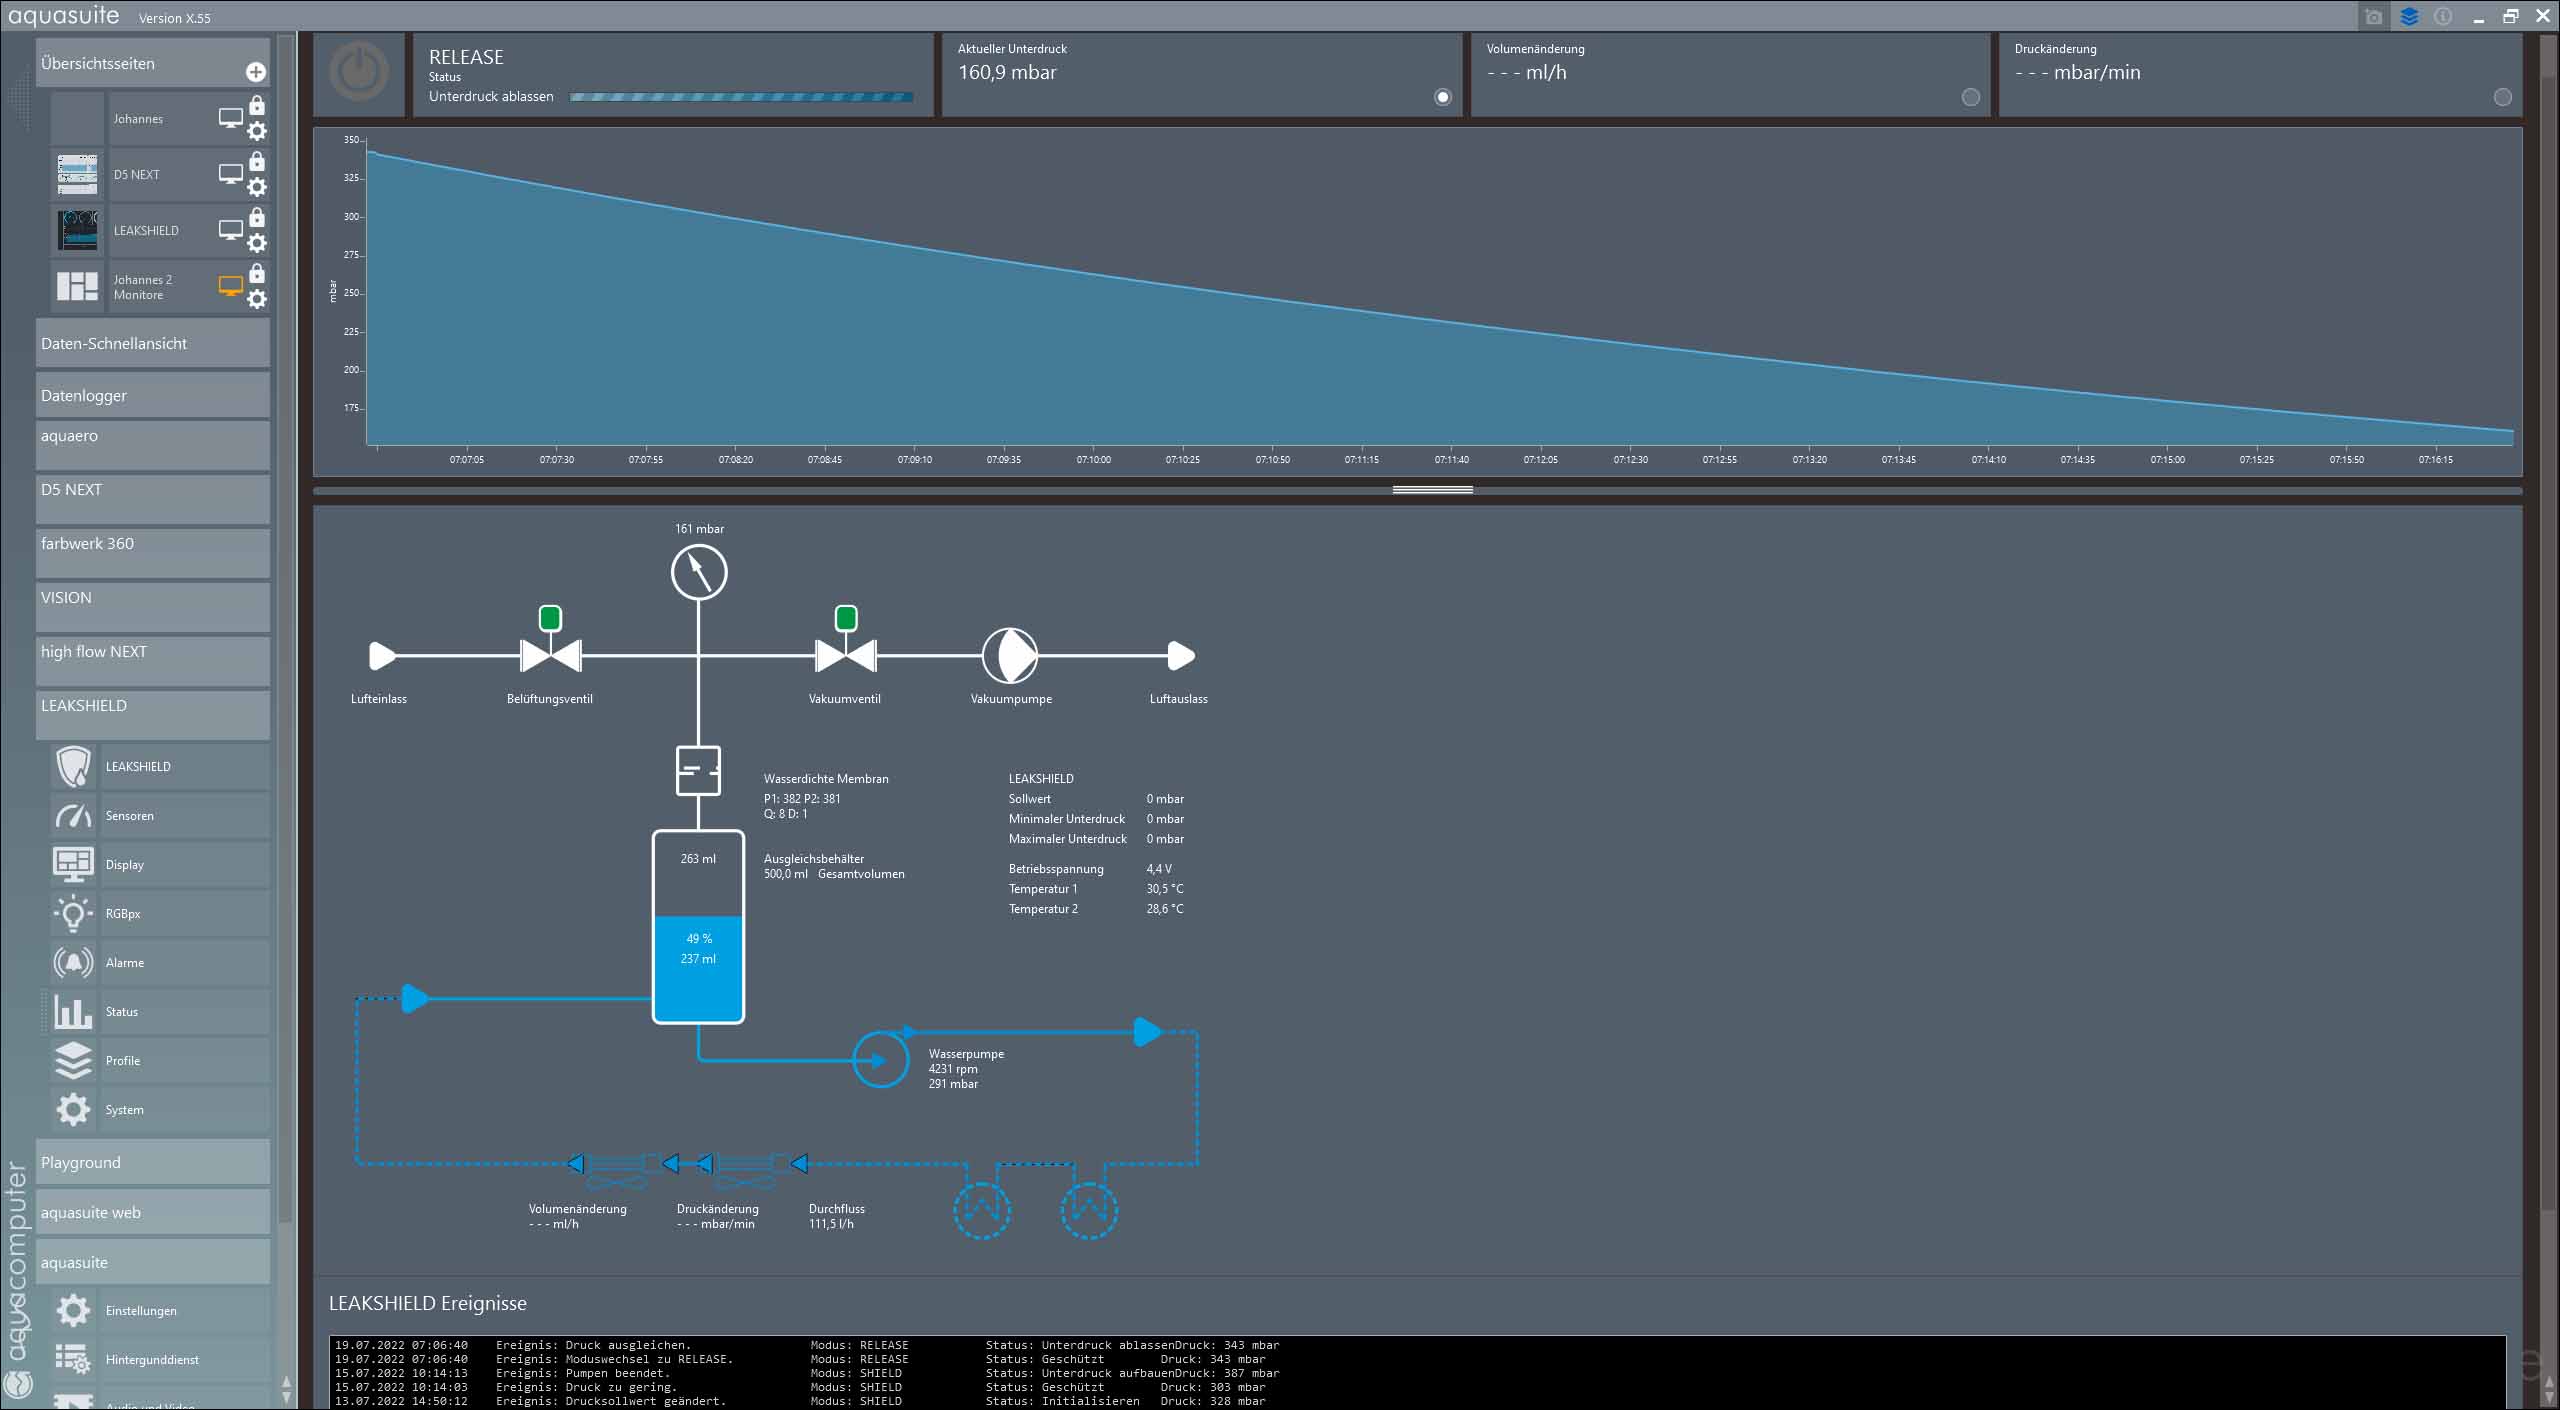Collapse the Übersichtsseiten section
Viewport: 2560px width, 1410px height.
pyautogui.click(x=152, y=63)
